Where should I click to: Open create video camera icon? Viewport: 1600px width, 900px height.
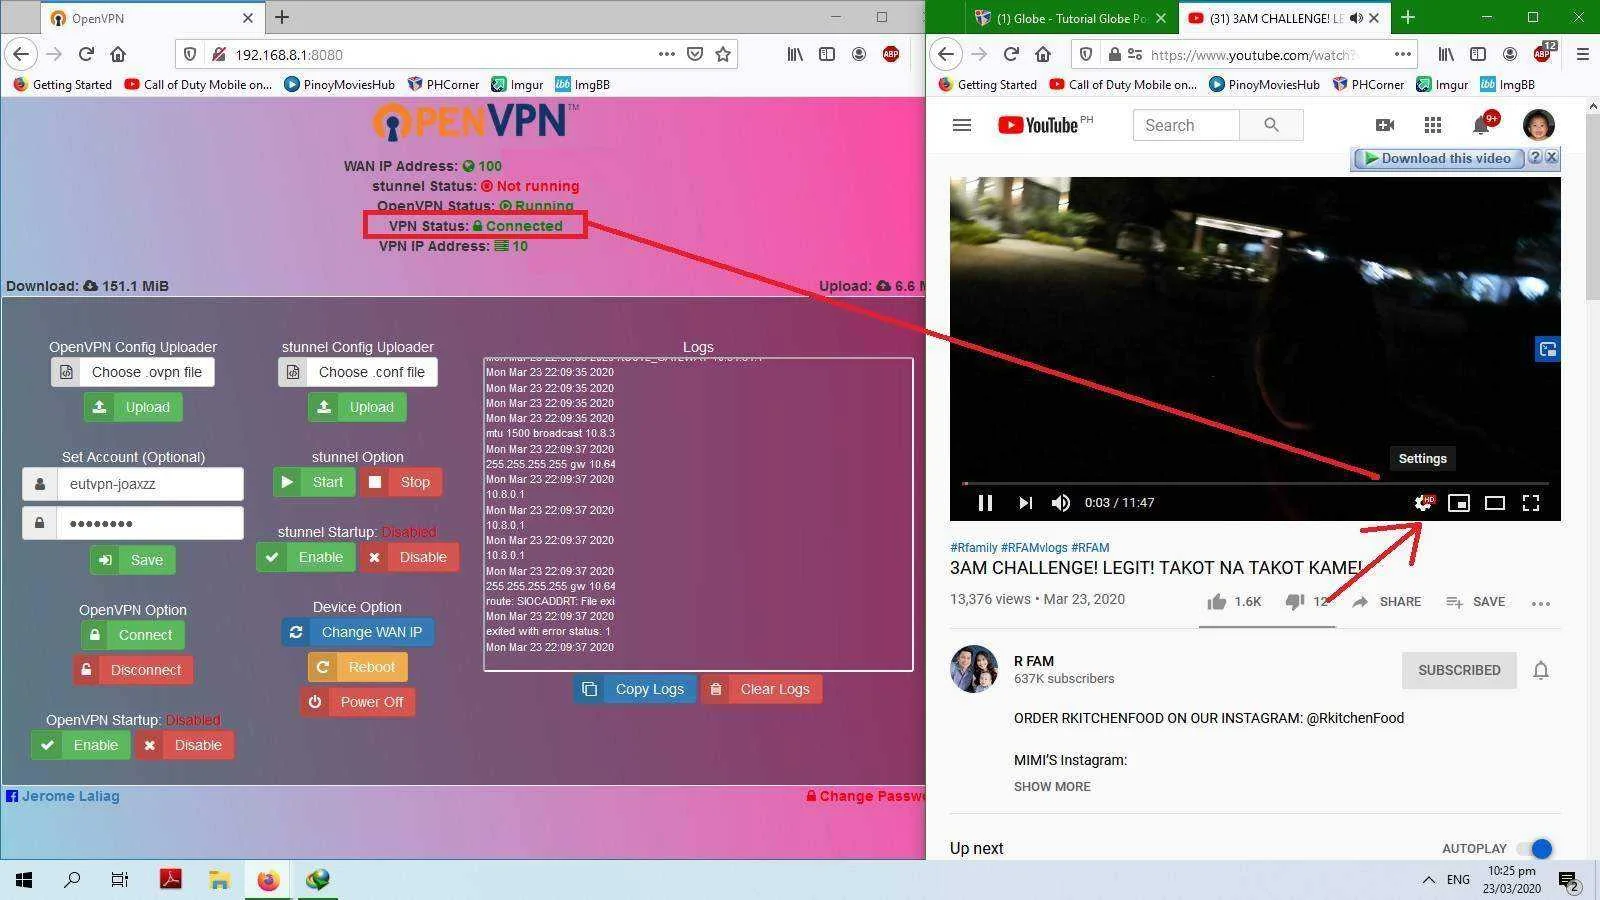click(x=1385, y=125)
